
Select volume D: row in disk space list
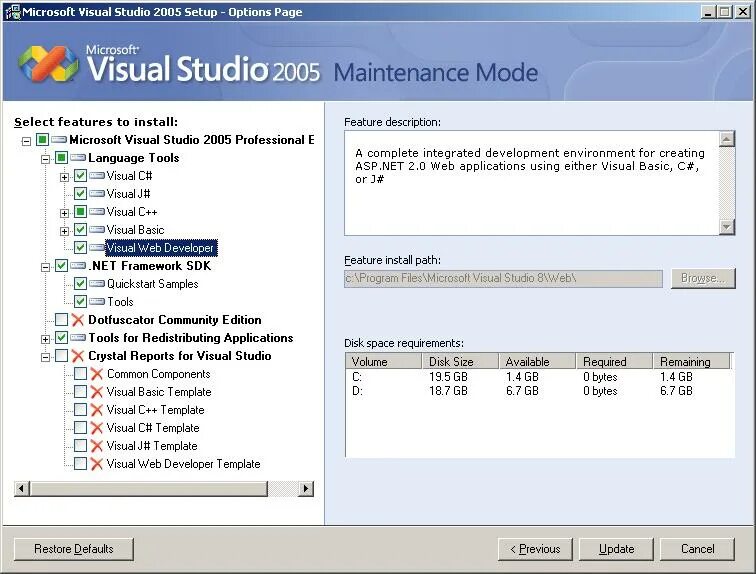(x=540, y=391)
